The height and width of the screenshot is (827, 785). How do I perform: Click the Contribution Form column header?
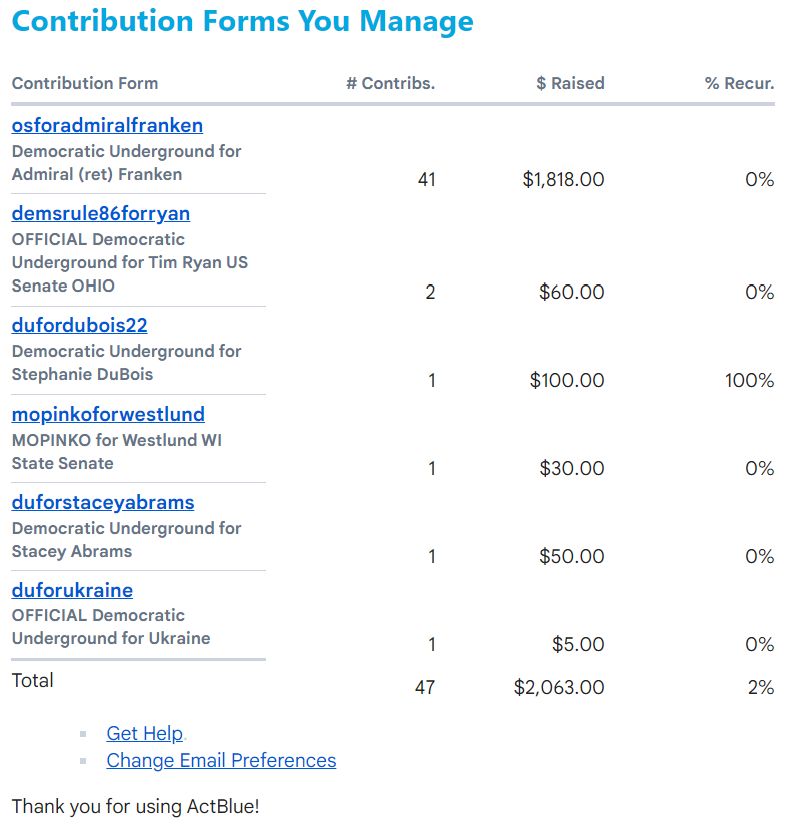pyautogui.click(x=85, y=84)
